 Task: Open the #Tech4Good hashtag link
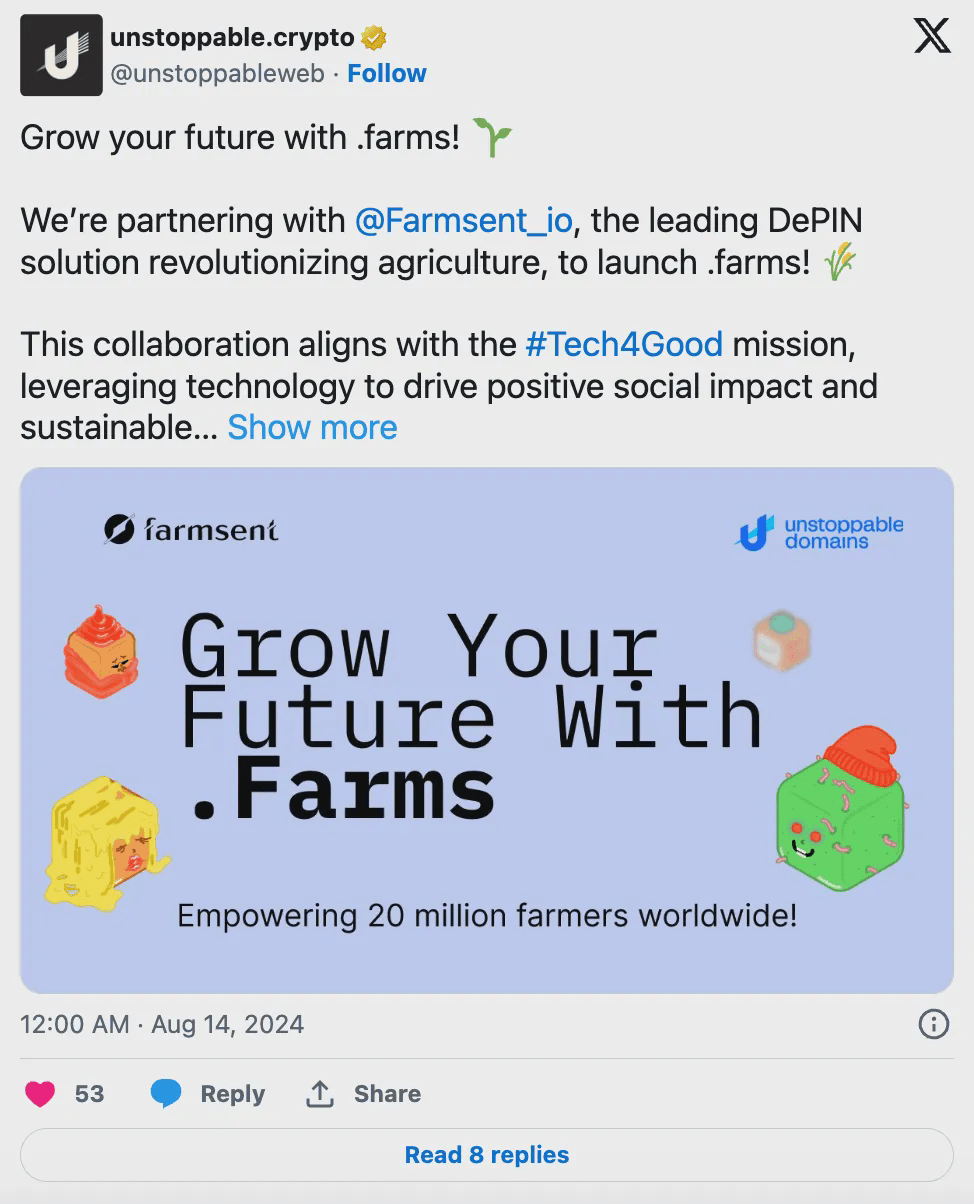624,345
